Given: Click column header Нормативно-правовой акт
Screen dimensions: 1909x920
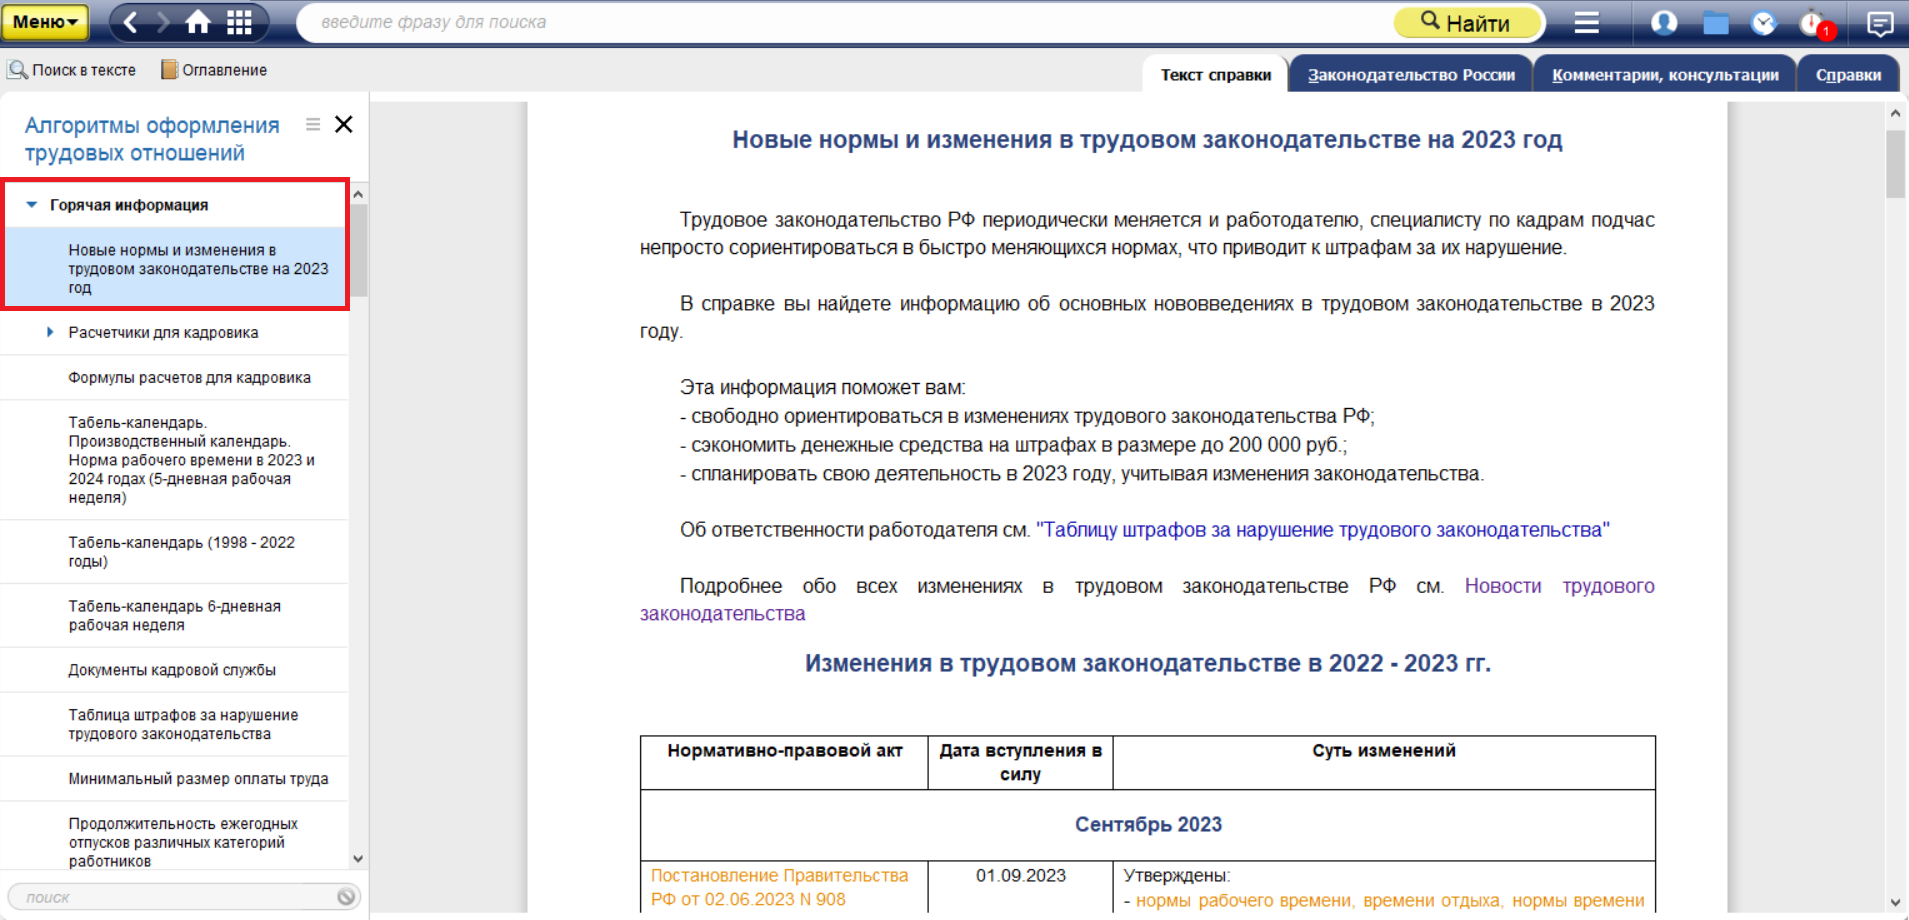Looking at the screenshot, I should coord(785,751).
